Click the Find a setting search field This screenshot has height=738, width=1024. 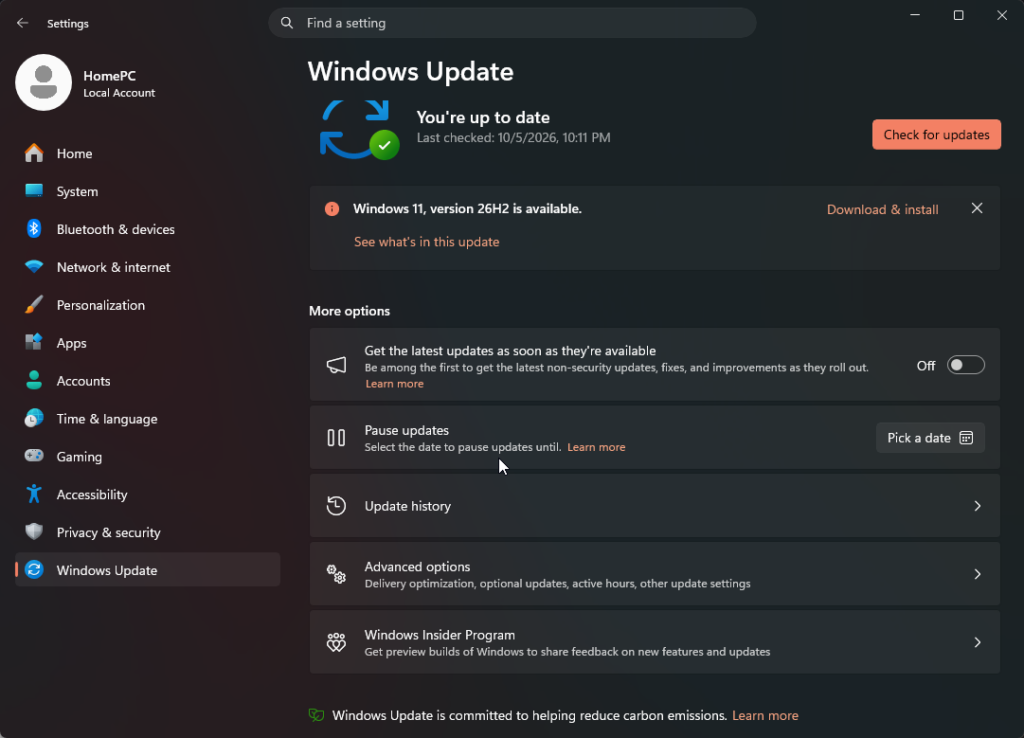512,23
